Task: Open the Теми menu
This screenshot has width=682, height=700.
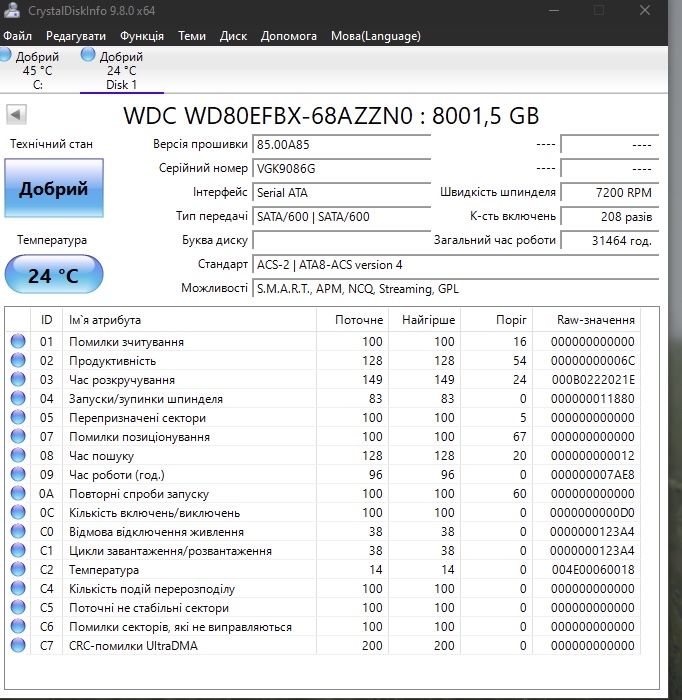Action: [x=192, y=36]
